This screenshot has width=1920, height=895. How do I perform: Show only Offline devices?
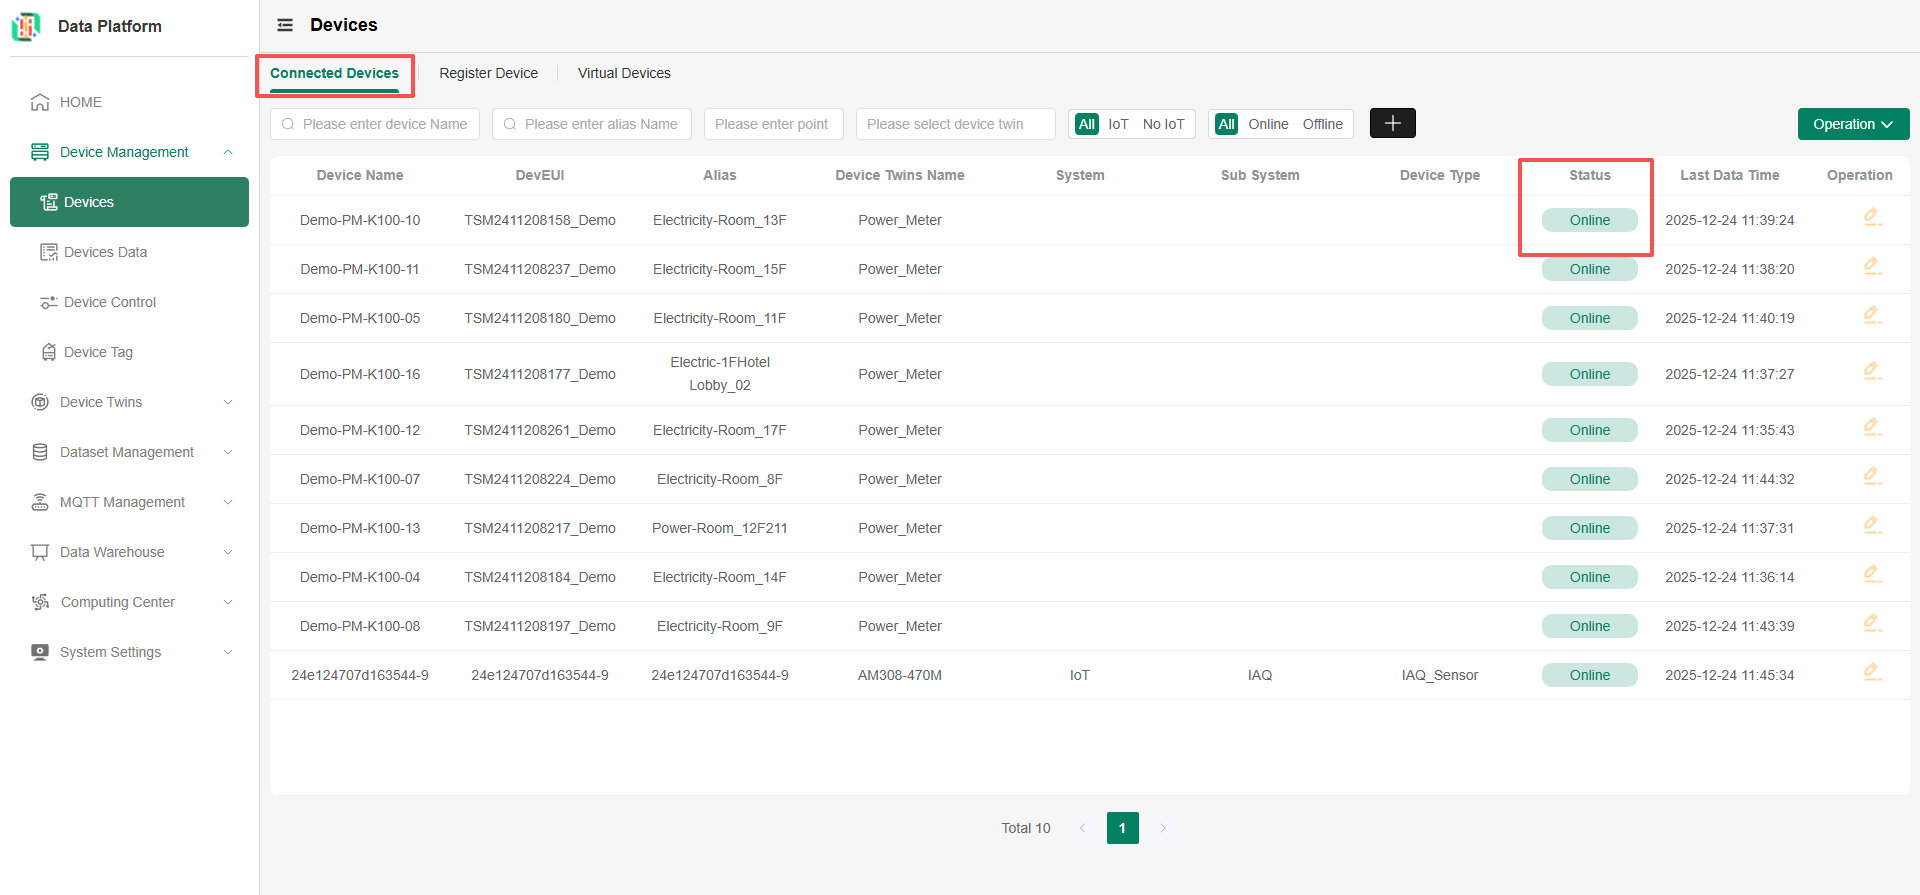click(1322, 124)
